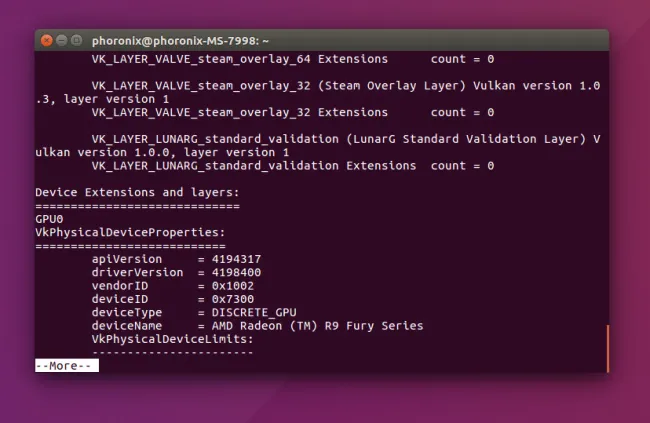Click the GPU0 line
Image resolution: width=650 pixels, height=423 pixels.
[49, 219]
